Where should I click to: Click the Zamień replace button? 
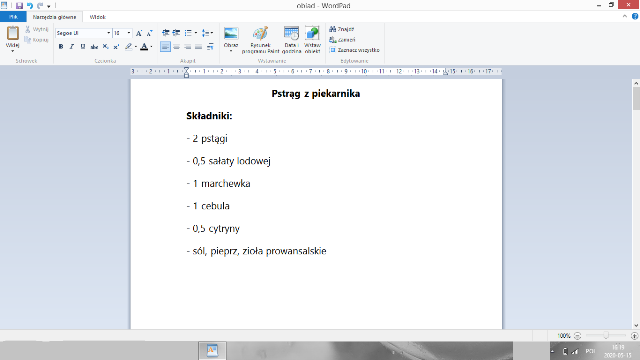click(x=342, y=40)
